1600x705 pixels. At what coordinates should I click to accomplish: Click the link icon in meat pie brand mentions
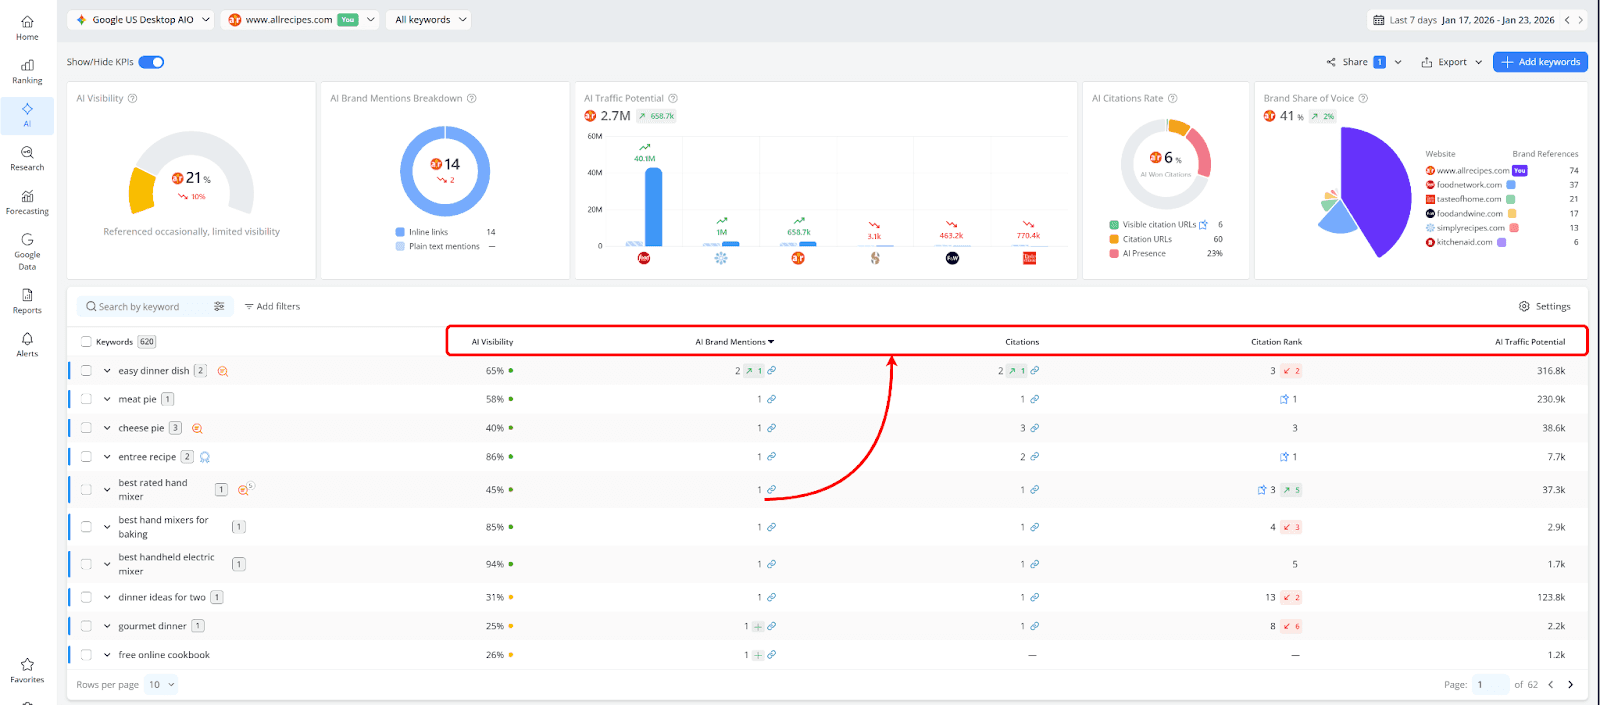pyautogui.click(x=771, y=399)
